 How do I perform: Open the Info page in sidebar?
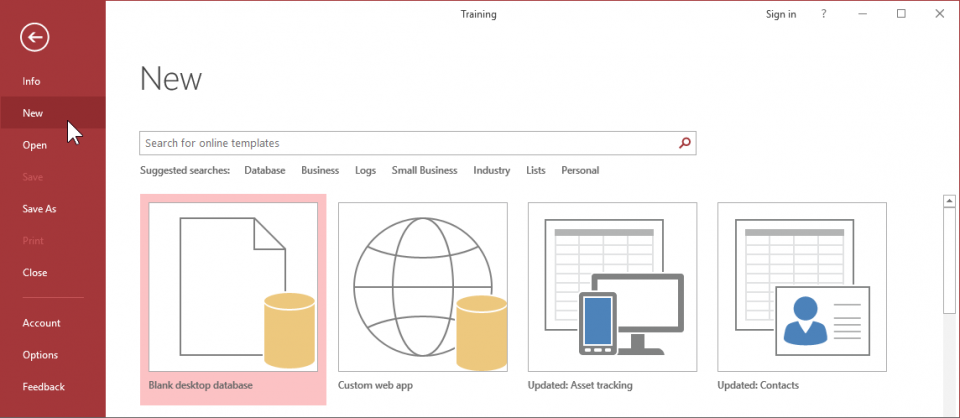(x=32, y=81)
